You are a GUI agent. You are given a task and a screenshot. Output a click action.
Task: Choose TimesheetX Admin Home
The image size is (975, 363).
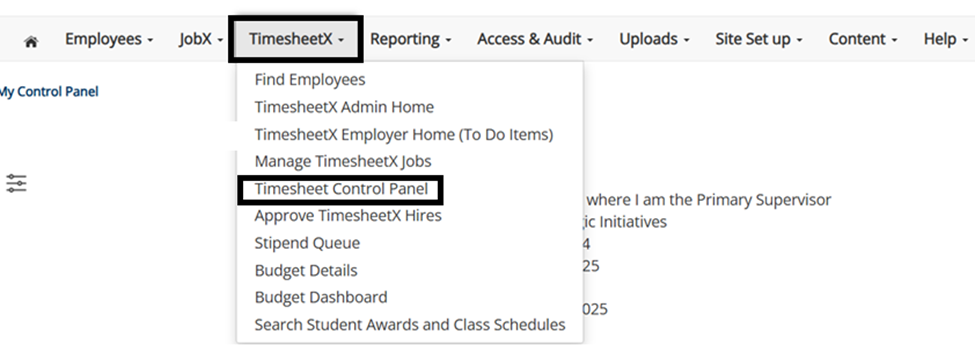[x=344, y=107]
